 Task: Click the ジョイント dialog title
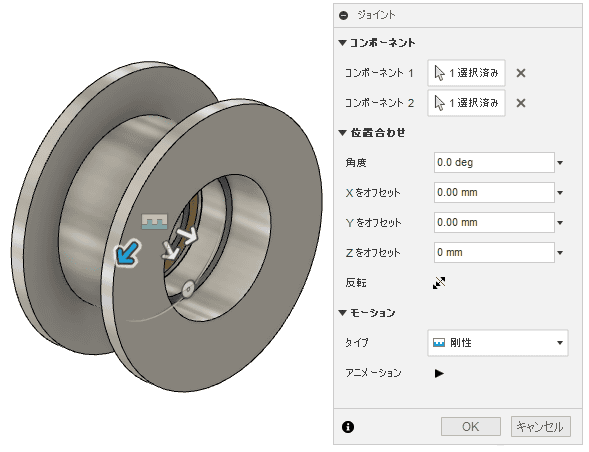click(376, 15)
